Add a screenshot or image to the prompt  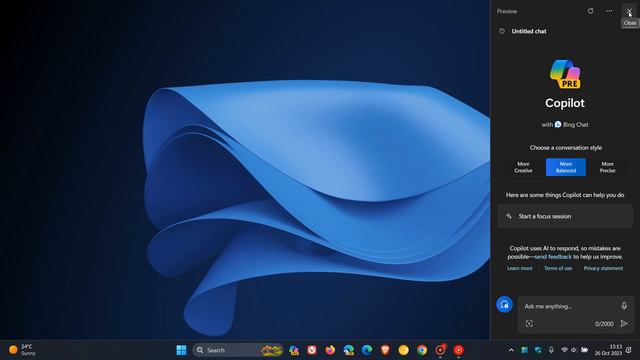coord(529,324)
